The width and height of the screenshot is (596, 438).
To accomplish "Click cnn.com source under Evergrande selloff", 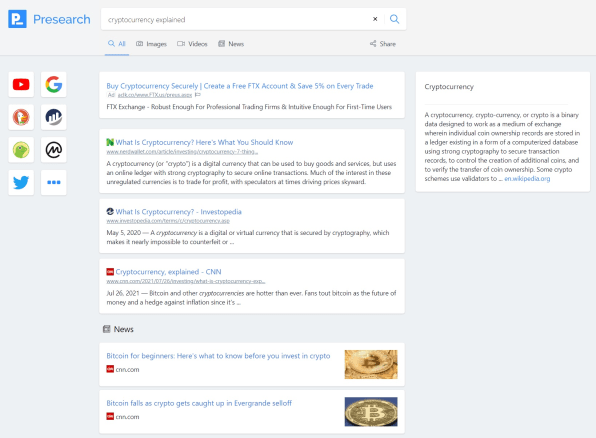I will [127, 417].
